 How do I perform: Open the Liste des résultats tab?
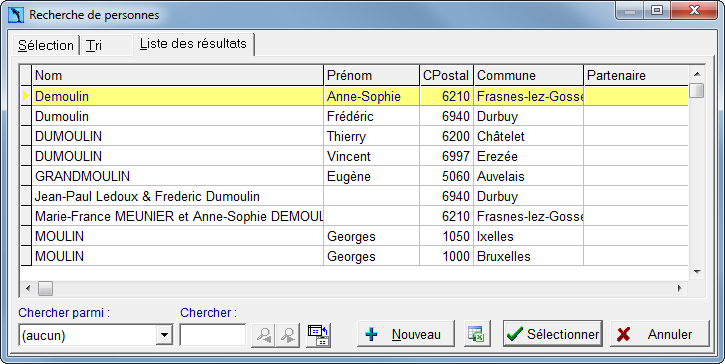193,44
